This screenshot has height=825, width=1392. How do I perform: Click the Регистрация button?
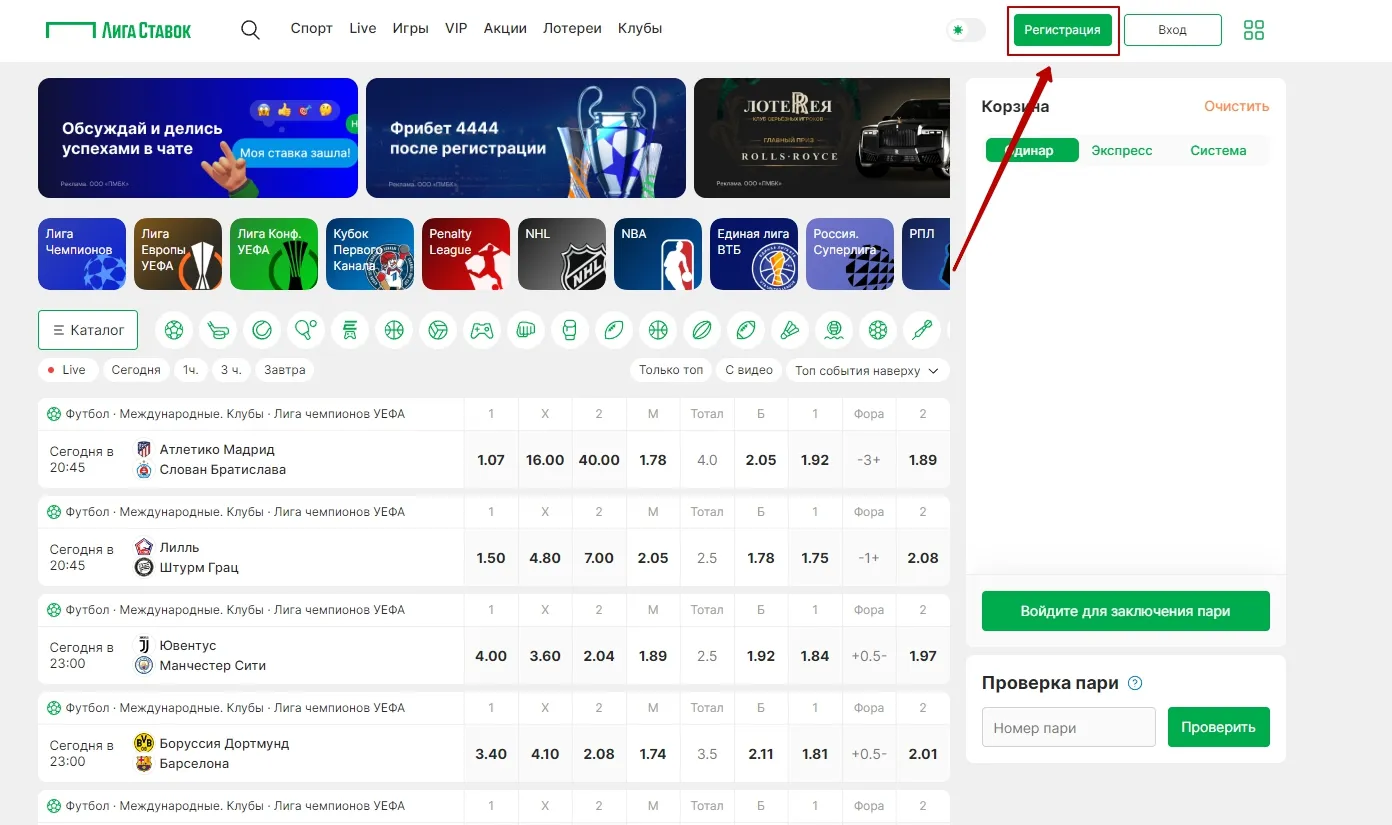1062,30
